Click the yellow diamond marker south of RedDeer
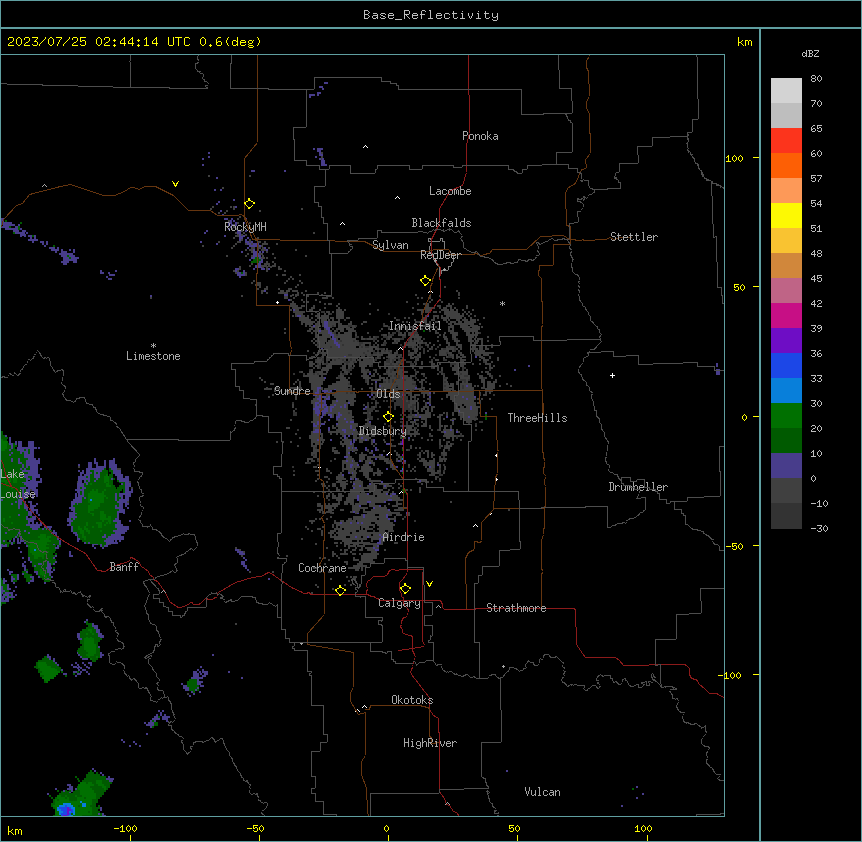This screenshot has height=842, width=862. pos(425,281)
